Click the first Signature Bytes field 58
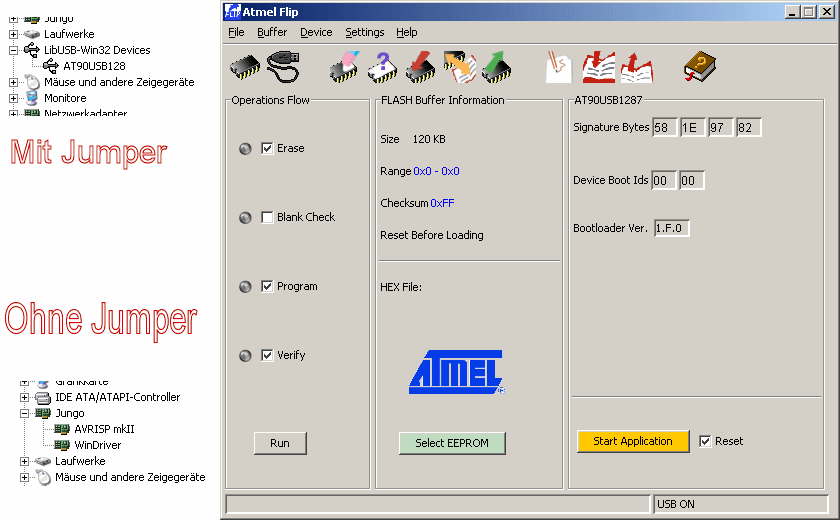Screen dimensions: 840x520 (x=664, y=127)
